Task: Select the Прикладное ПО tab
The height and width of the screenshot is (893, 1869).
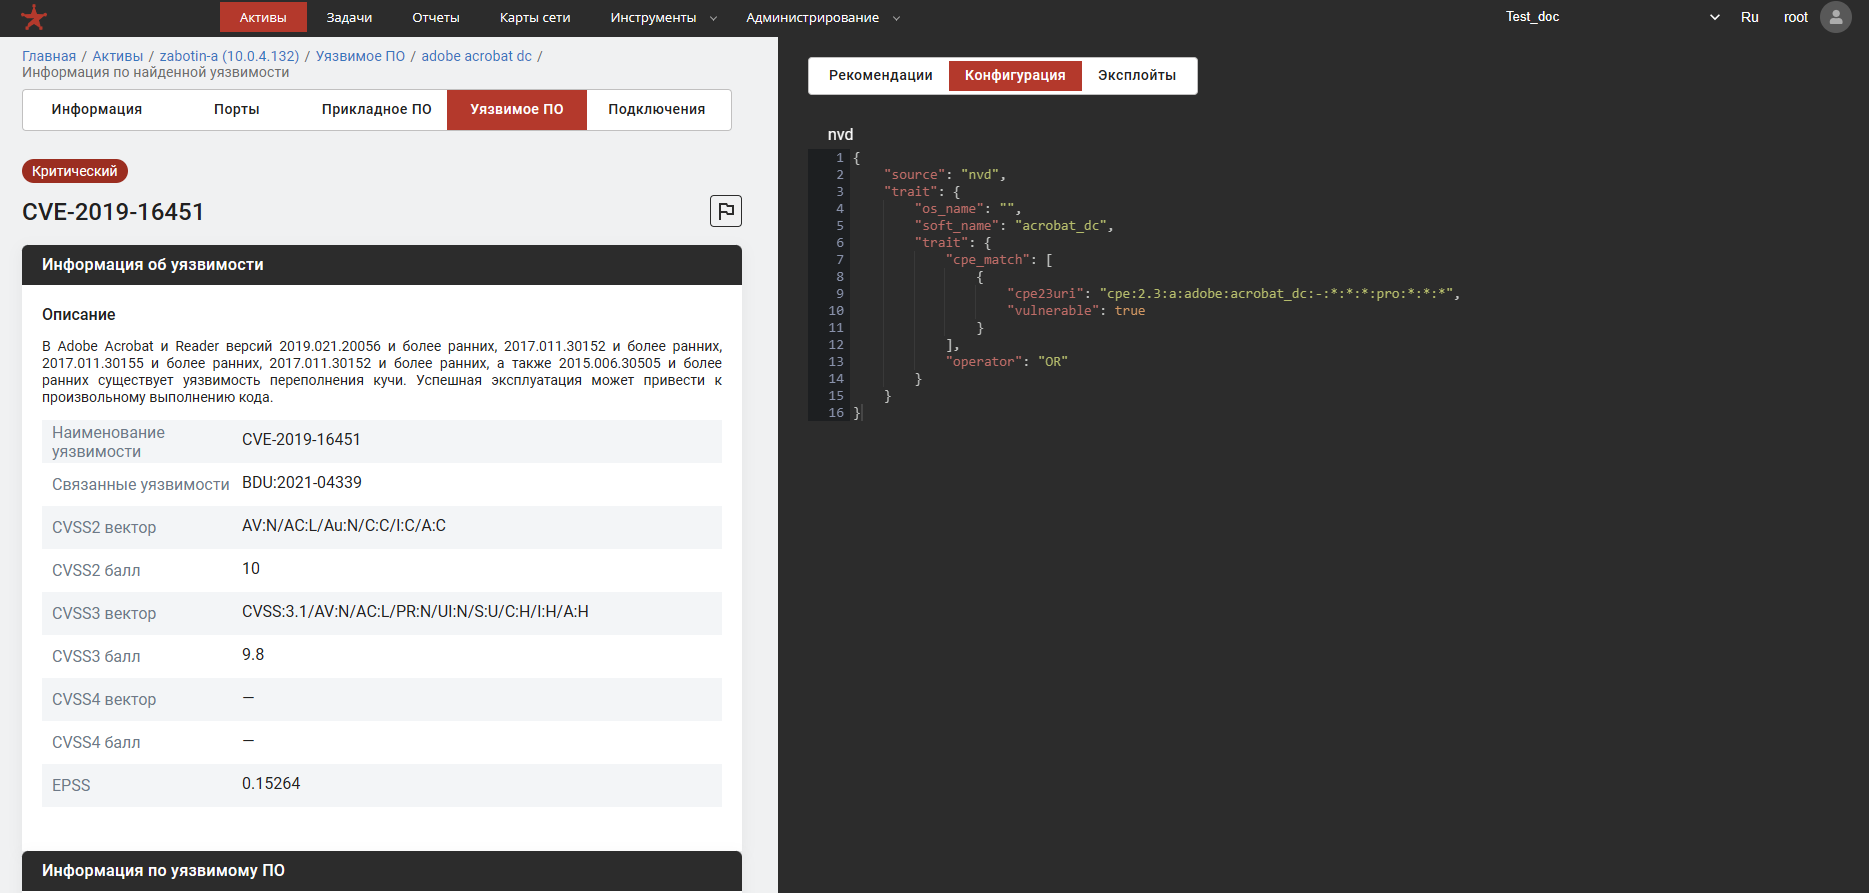Action: [x=376, y=110]
